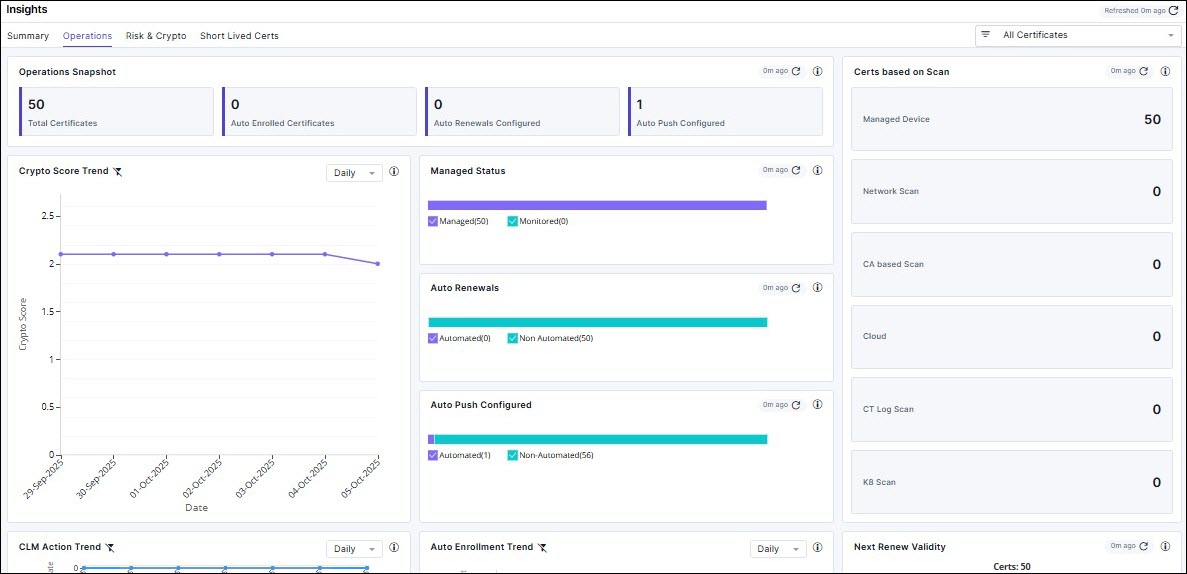Click the teal Auto Renewals bar

597,322
